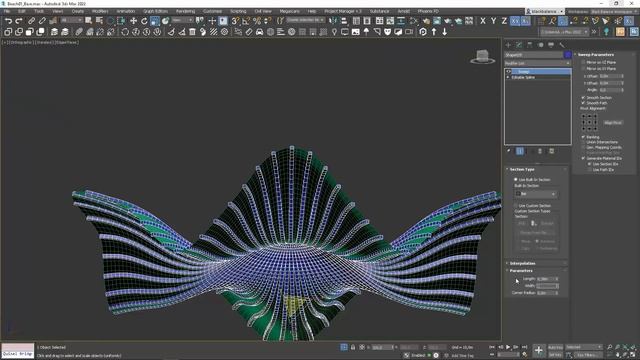The height and width of the screenshot is (360, 640).
Task: Toggle the Banking checkbox
Action: coord(583,137)
